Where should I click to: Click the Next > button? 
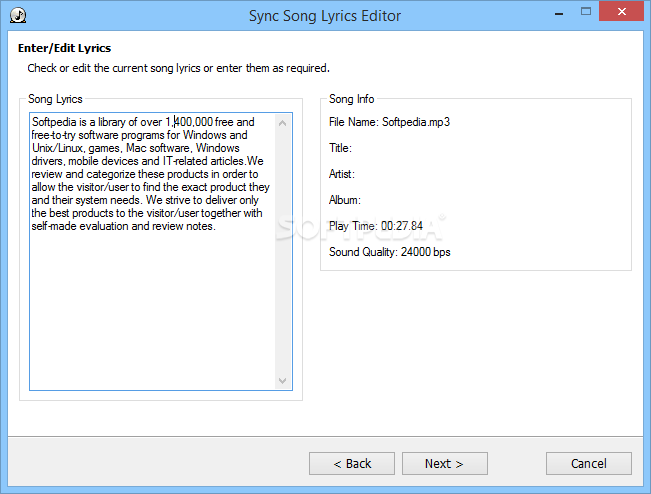pyautogui.click(x=444, y=463)
